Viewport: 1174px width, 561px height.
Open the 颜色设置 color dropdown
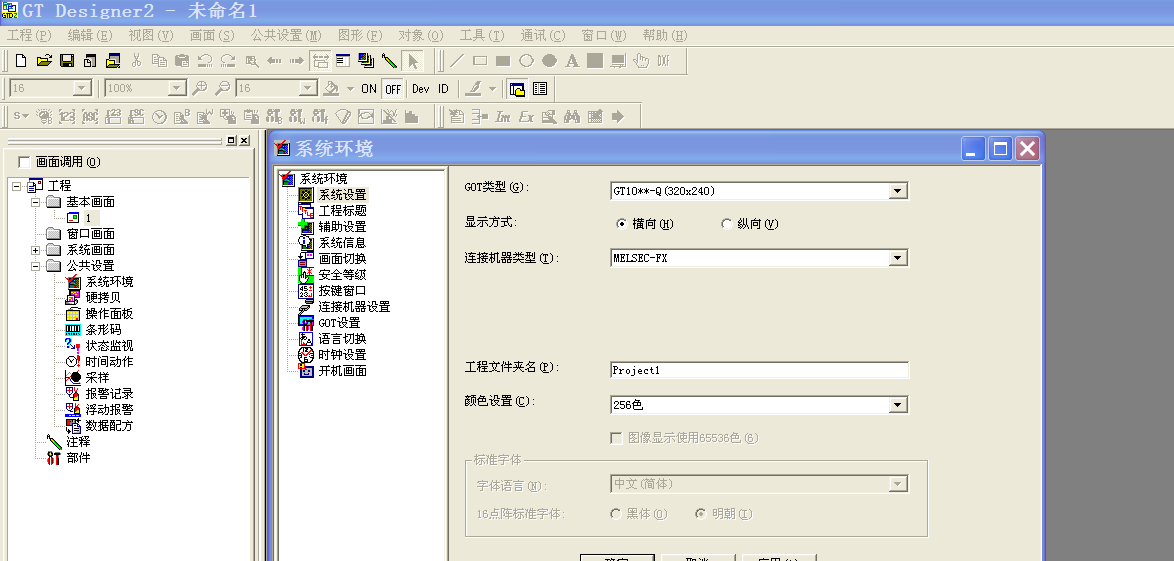(x=897, y=405)
